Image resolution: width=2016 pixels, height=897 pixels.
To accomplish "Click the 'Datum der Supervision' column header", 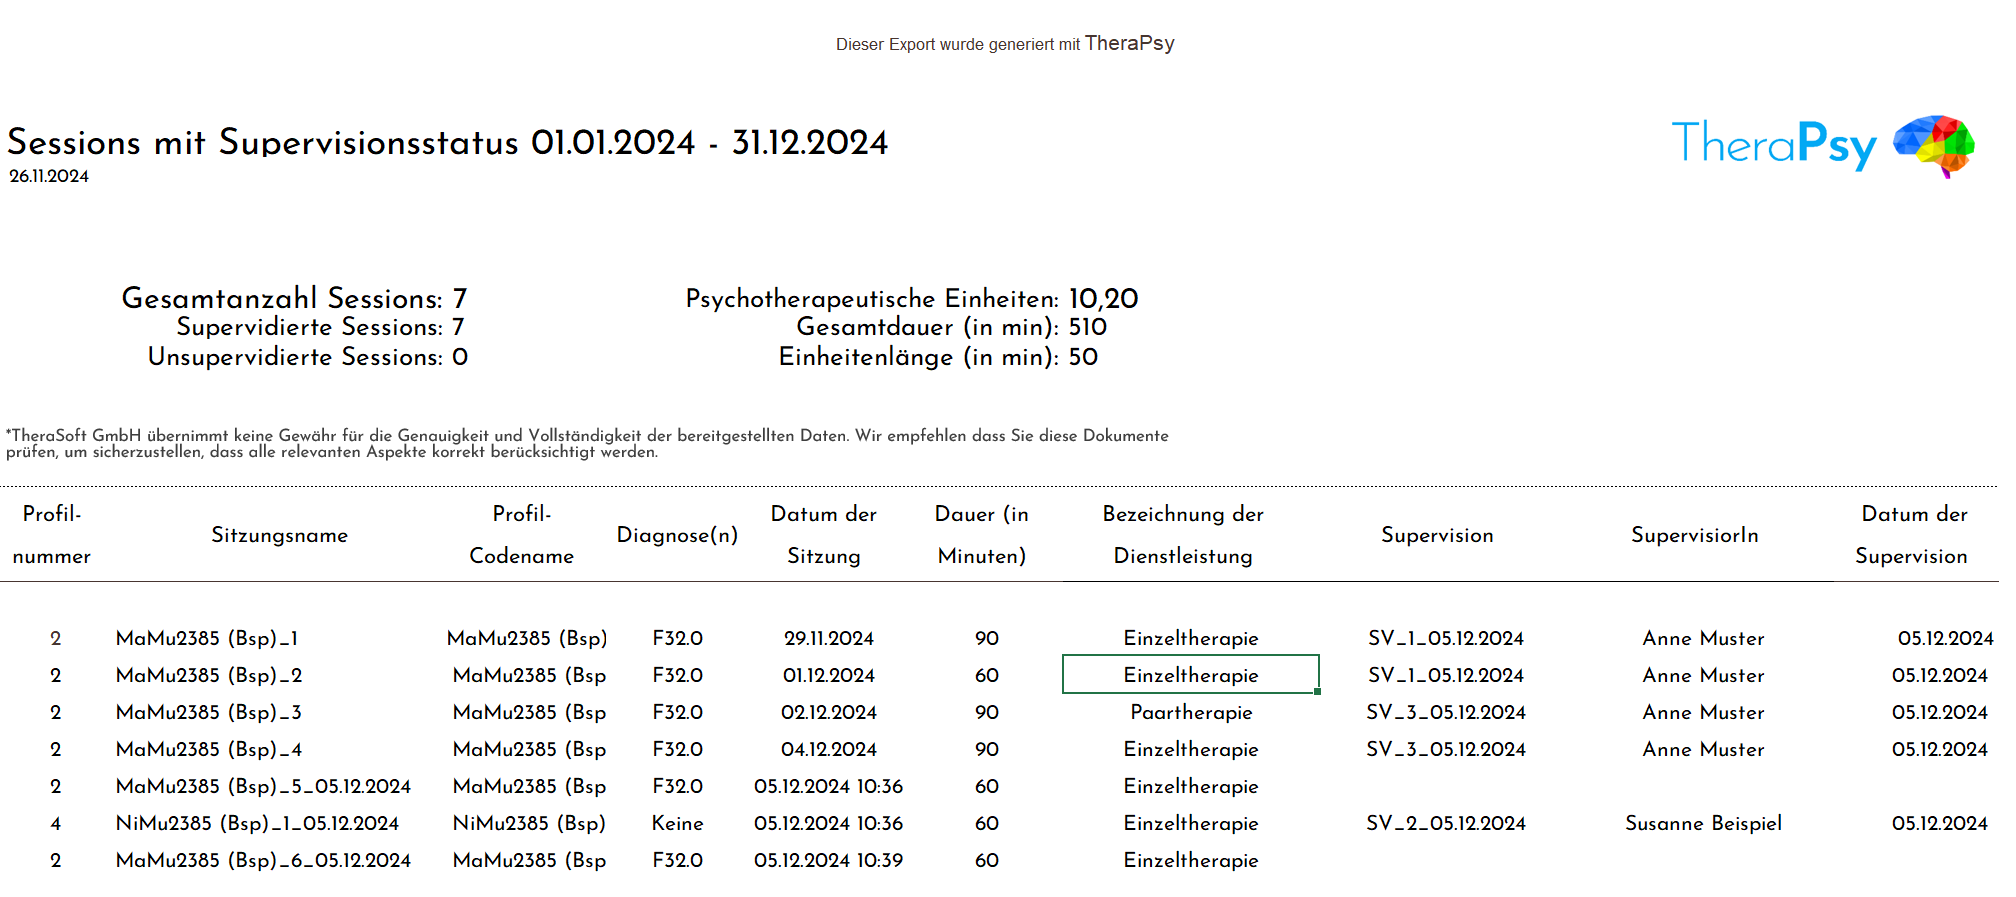I will click(1912, 535).
